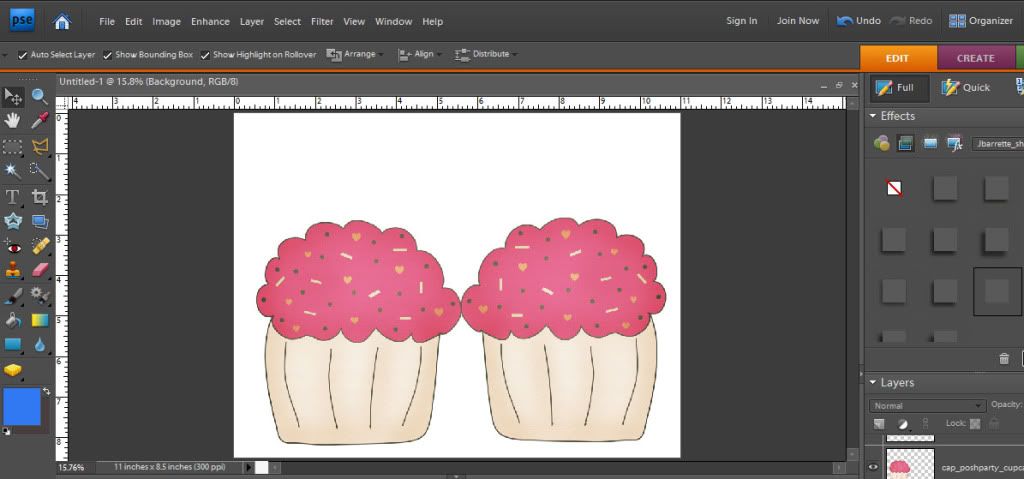Select the Brush tool
The width and height of the screenshot is (1024, 479).
click(12, 296)
